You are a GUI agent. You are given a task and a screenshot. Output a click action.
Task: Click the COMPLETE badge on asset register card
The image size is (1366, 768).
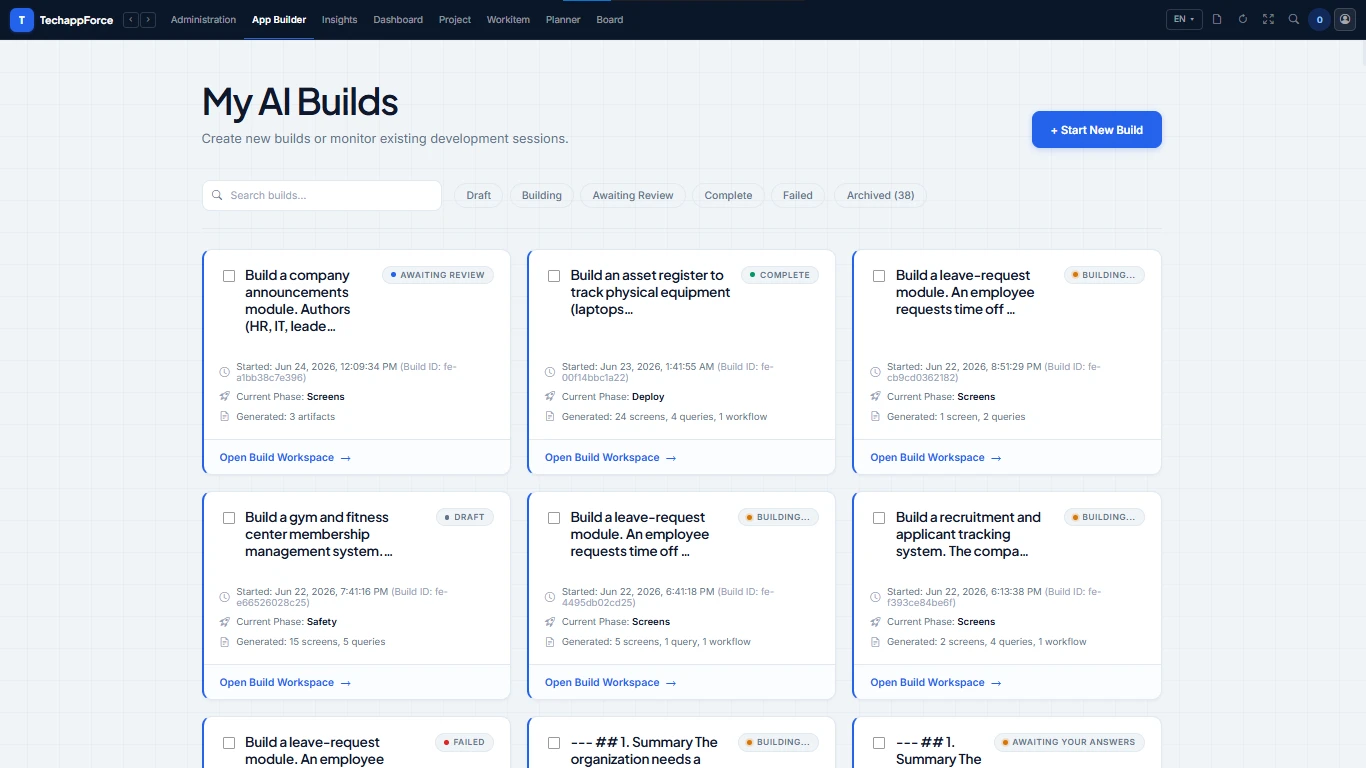[780, 275]
